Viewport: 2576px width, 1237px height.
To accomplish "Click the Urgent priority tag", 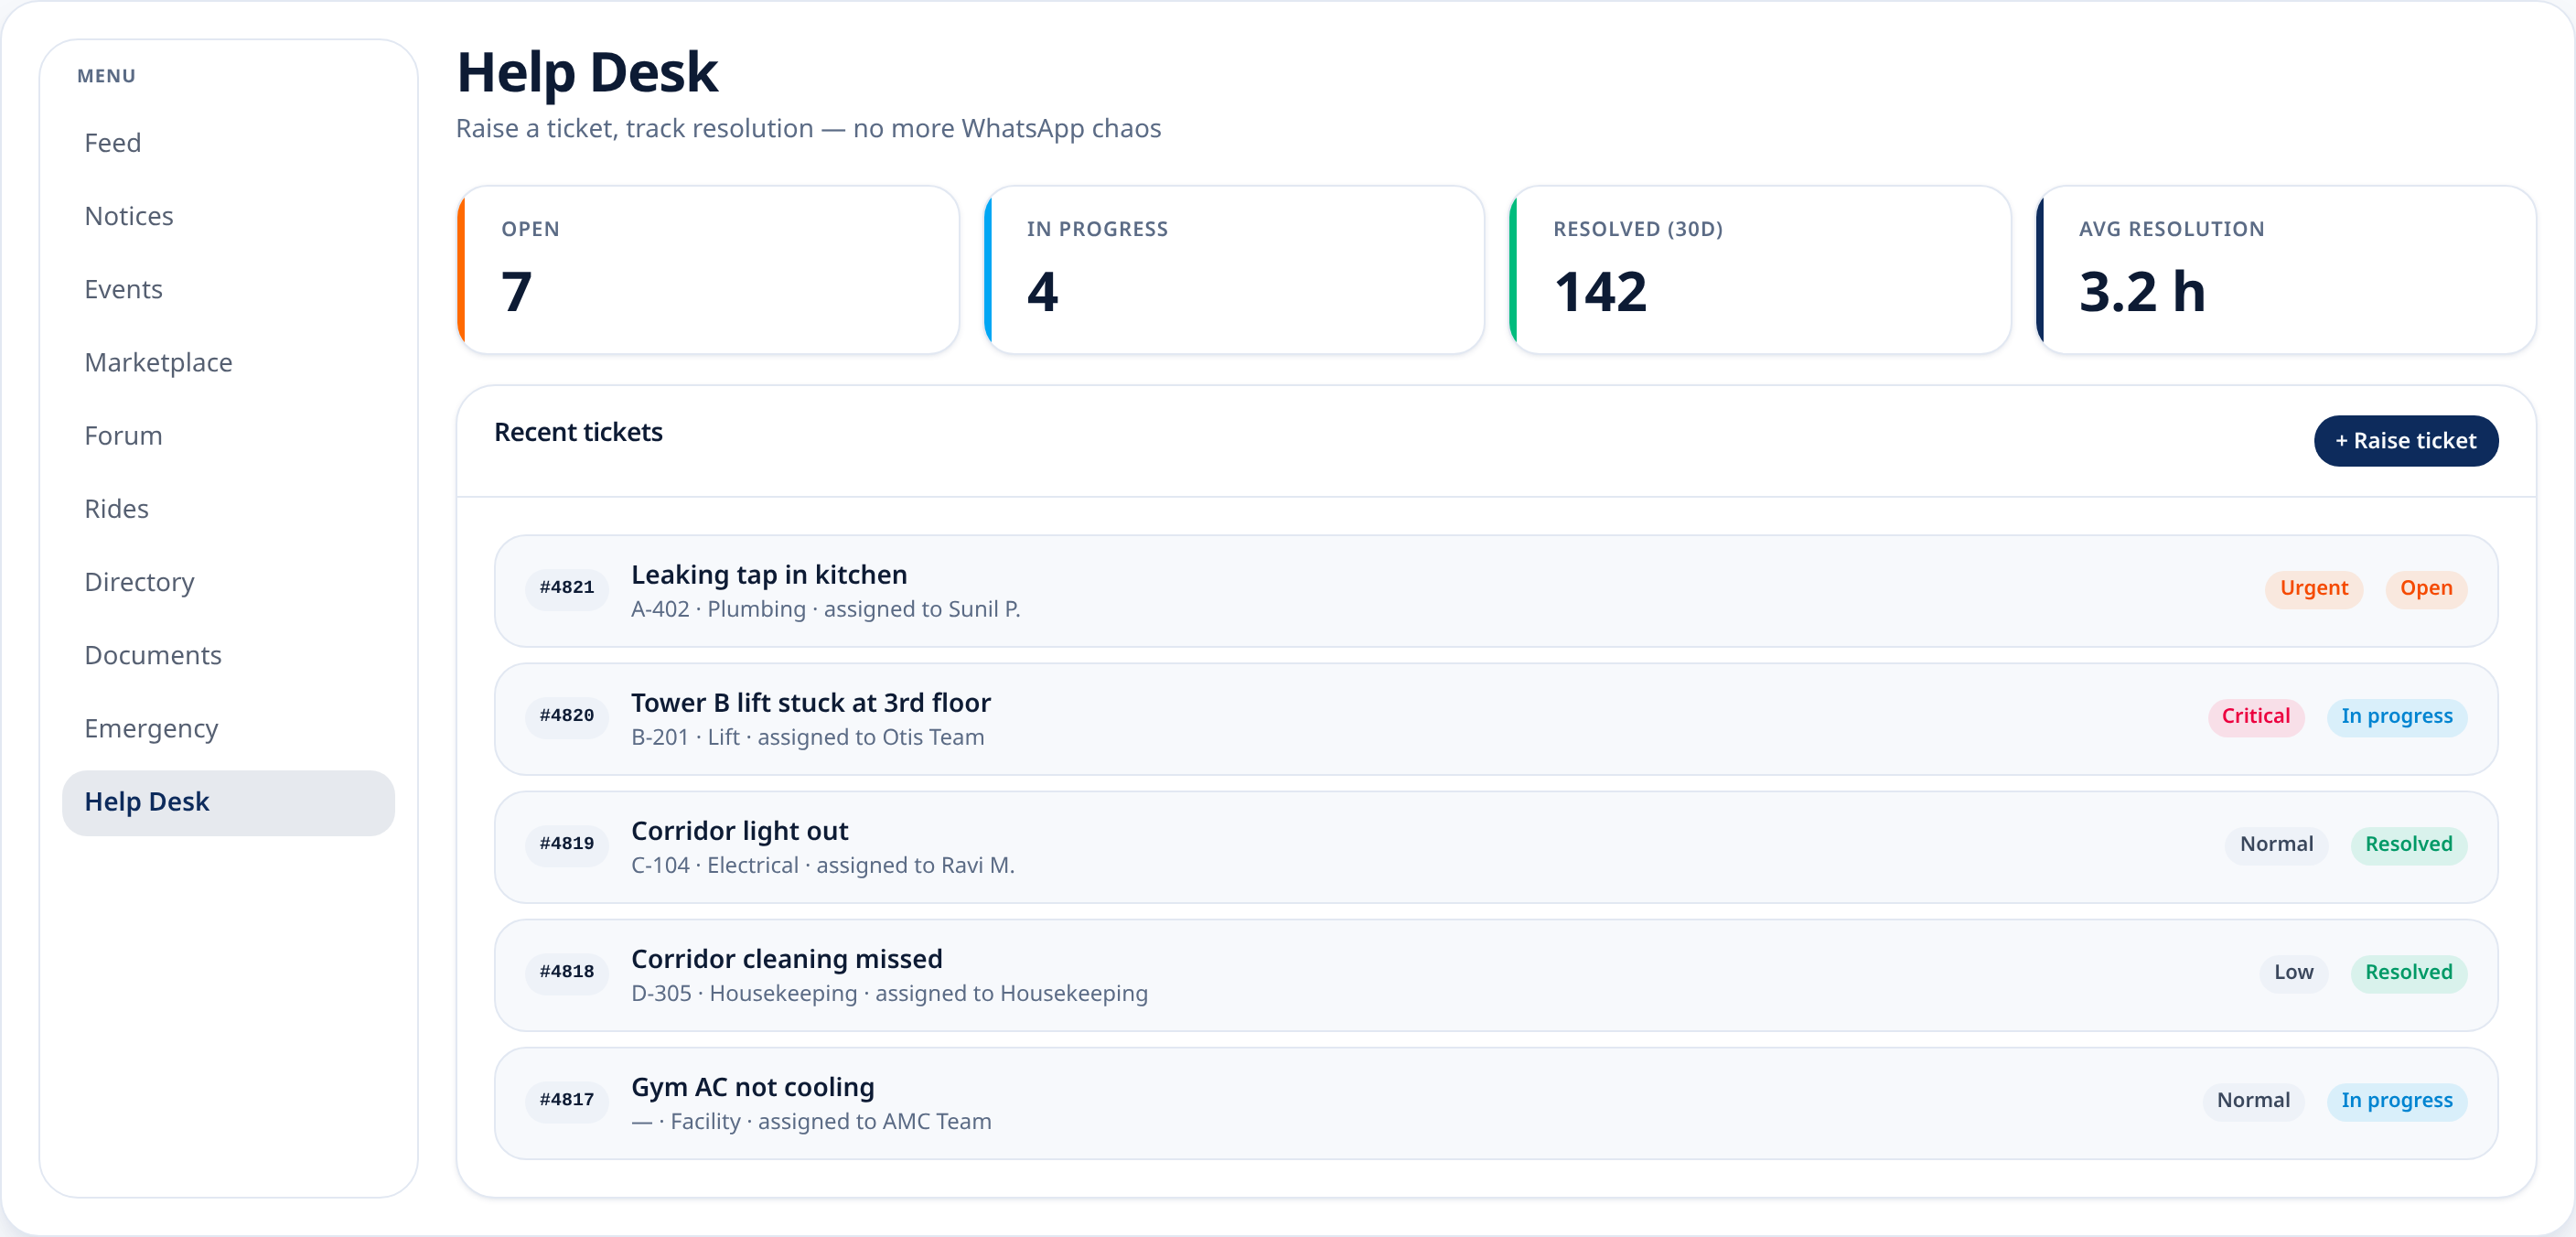I will (2313, 588).
